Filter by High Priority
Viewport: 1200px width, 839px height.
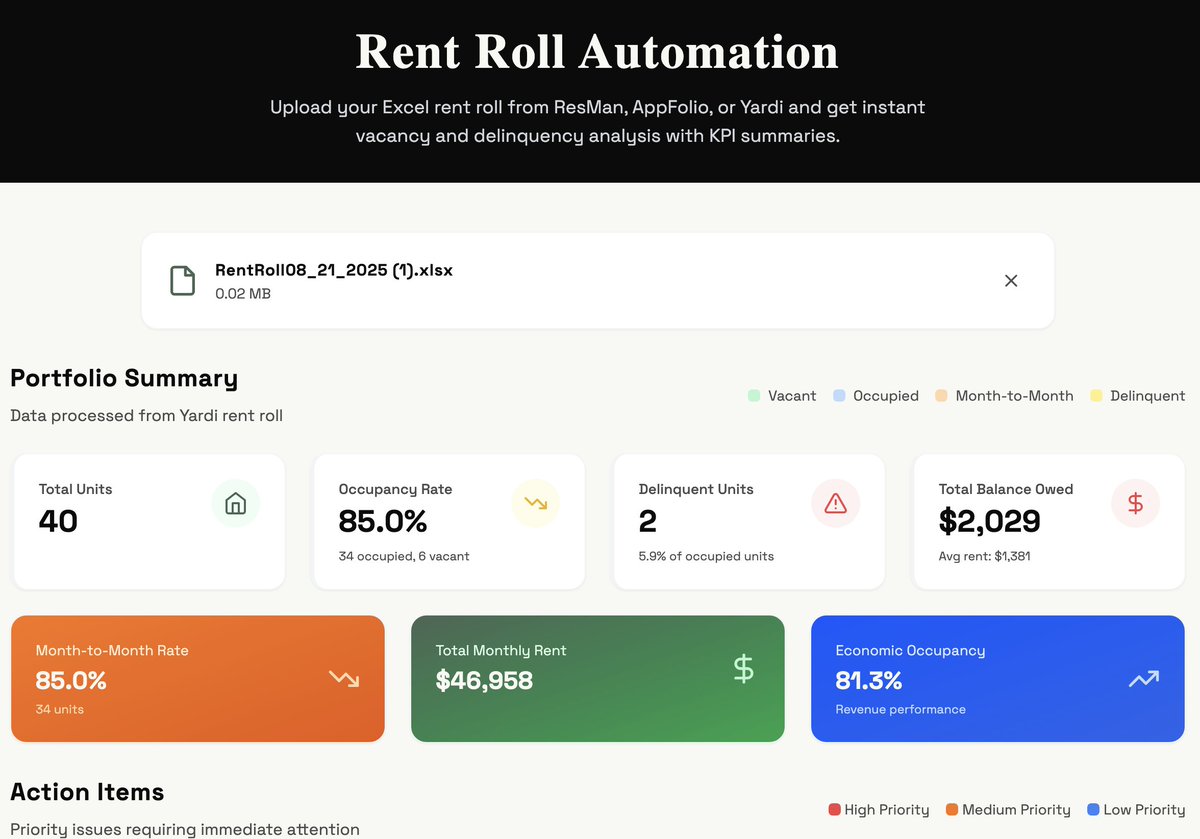[x=879, y=809]
